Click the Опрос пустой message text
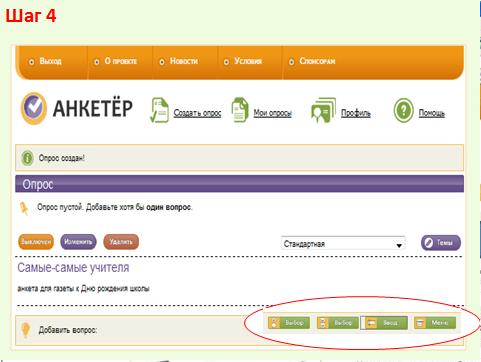The height and width of the screenshot is (362, 481). point(115,207)
